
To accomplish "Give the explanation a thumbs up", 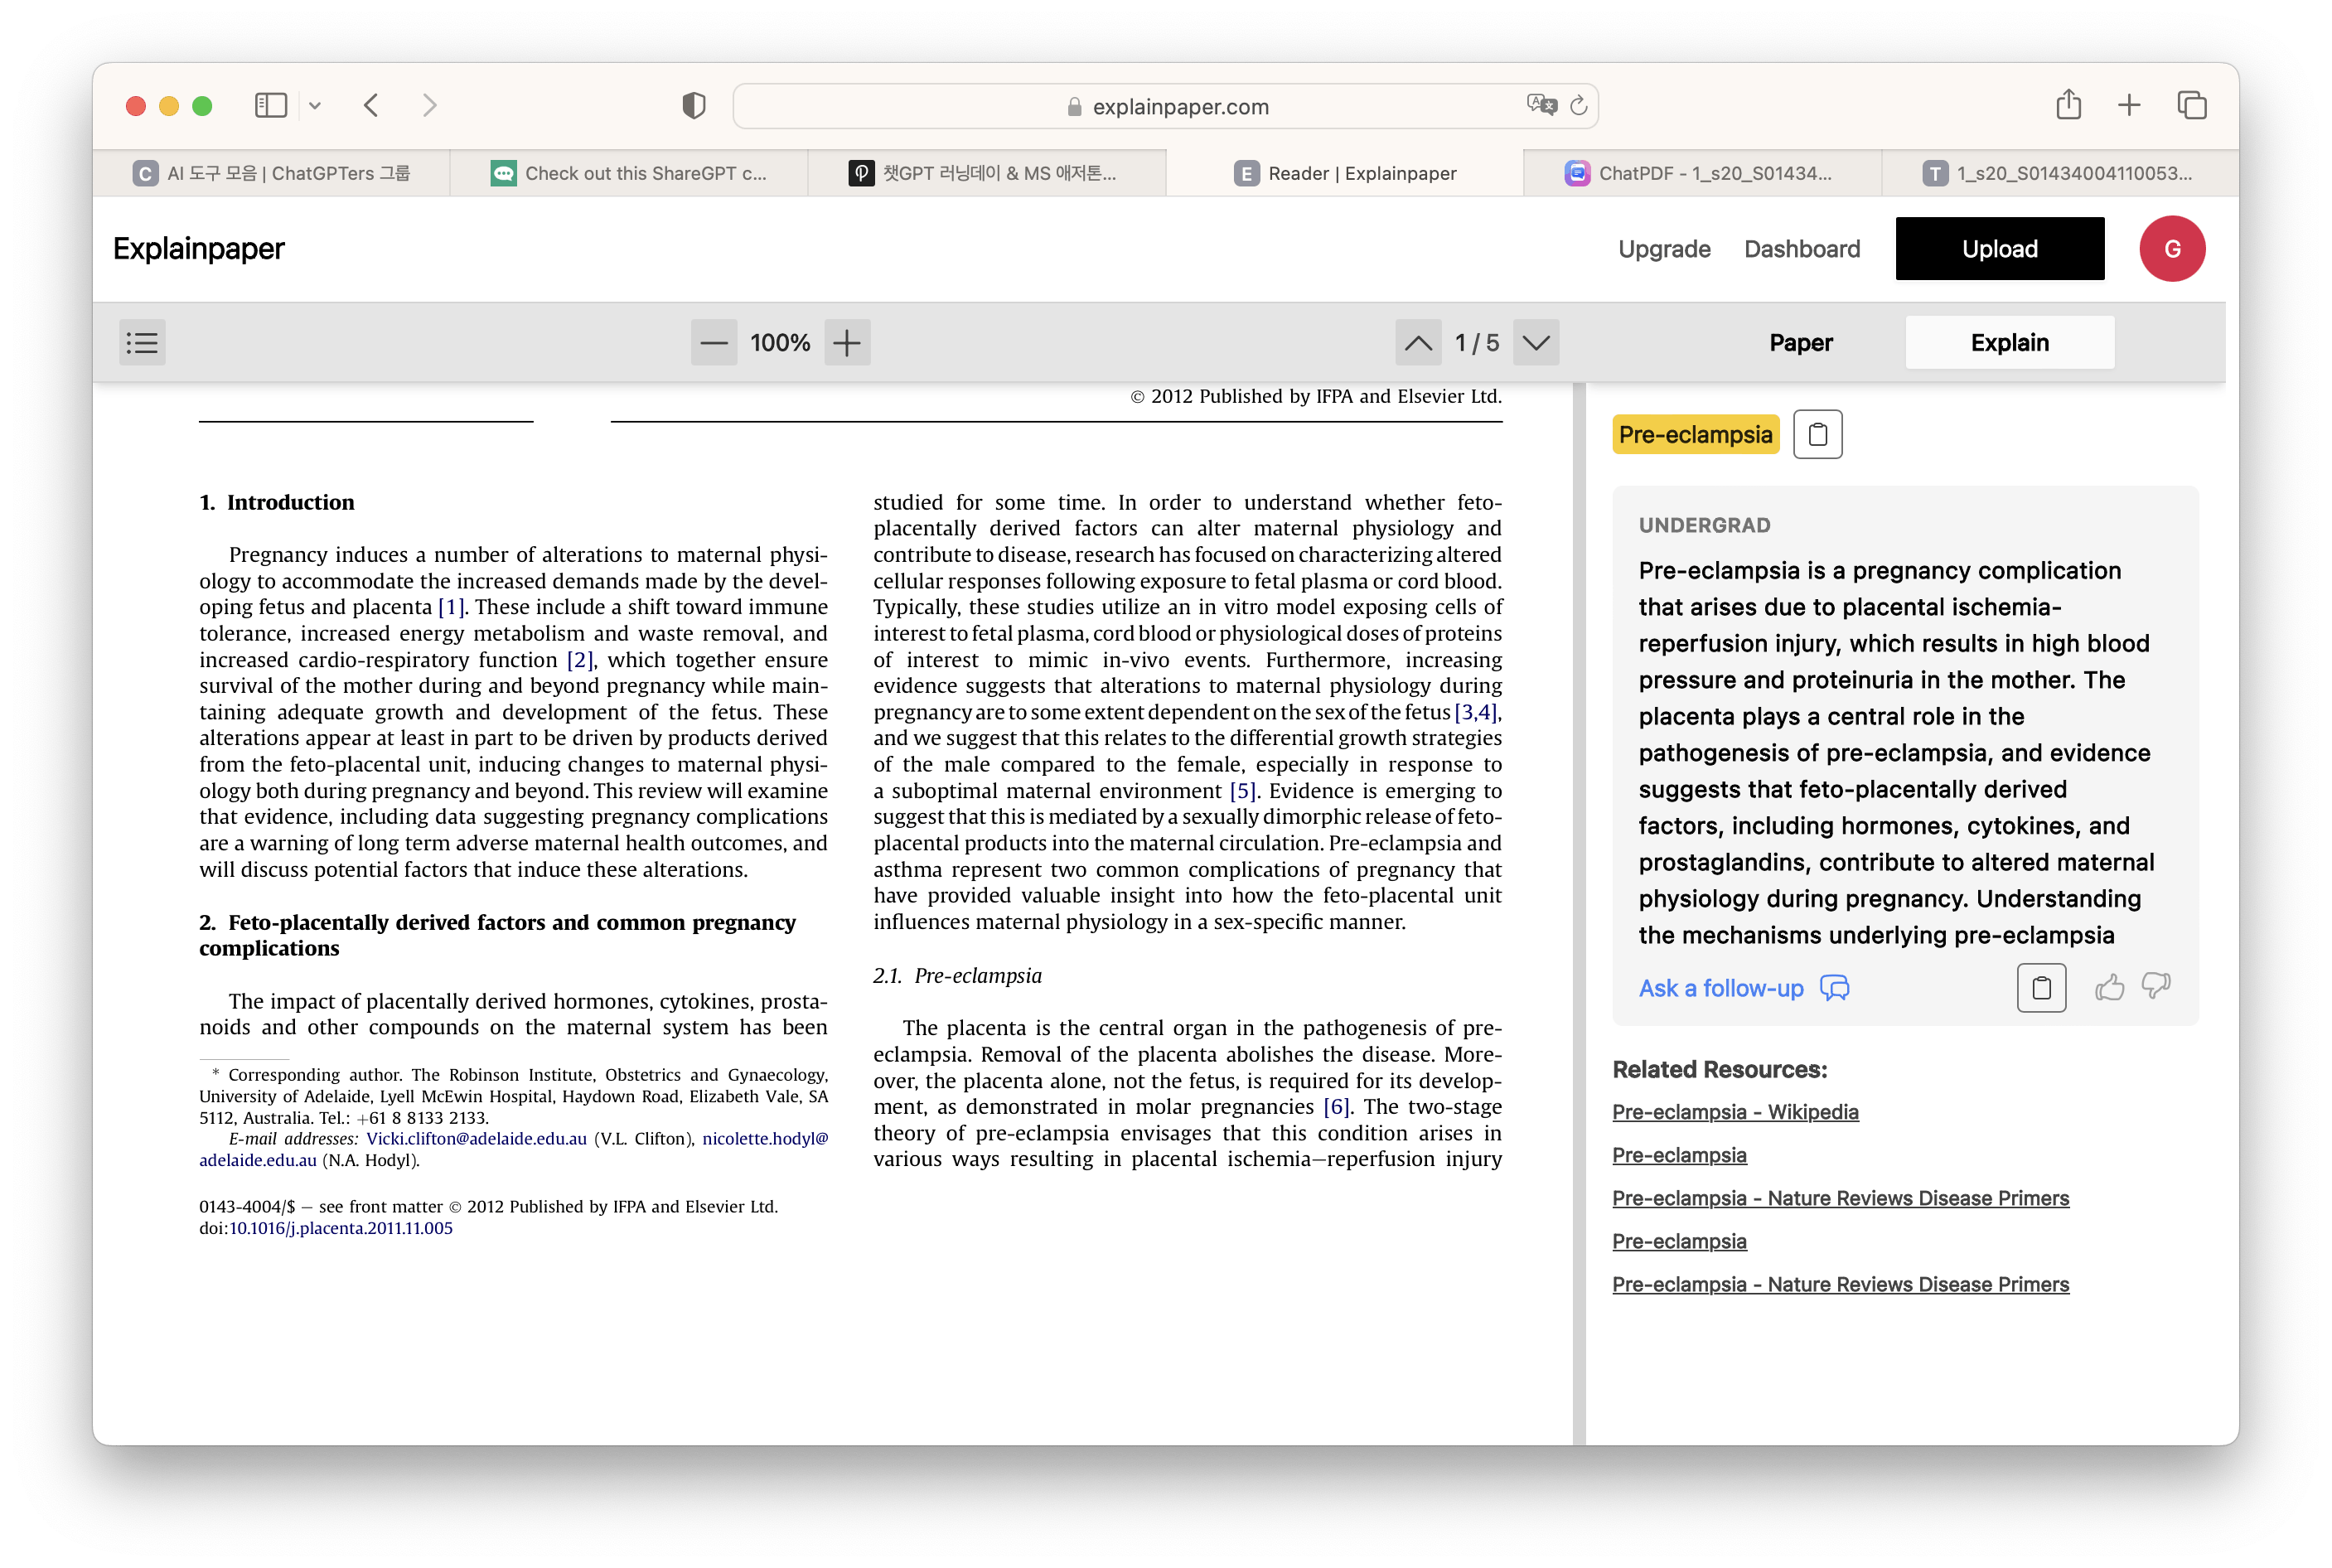I will tap(2109, 988).
